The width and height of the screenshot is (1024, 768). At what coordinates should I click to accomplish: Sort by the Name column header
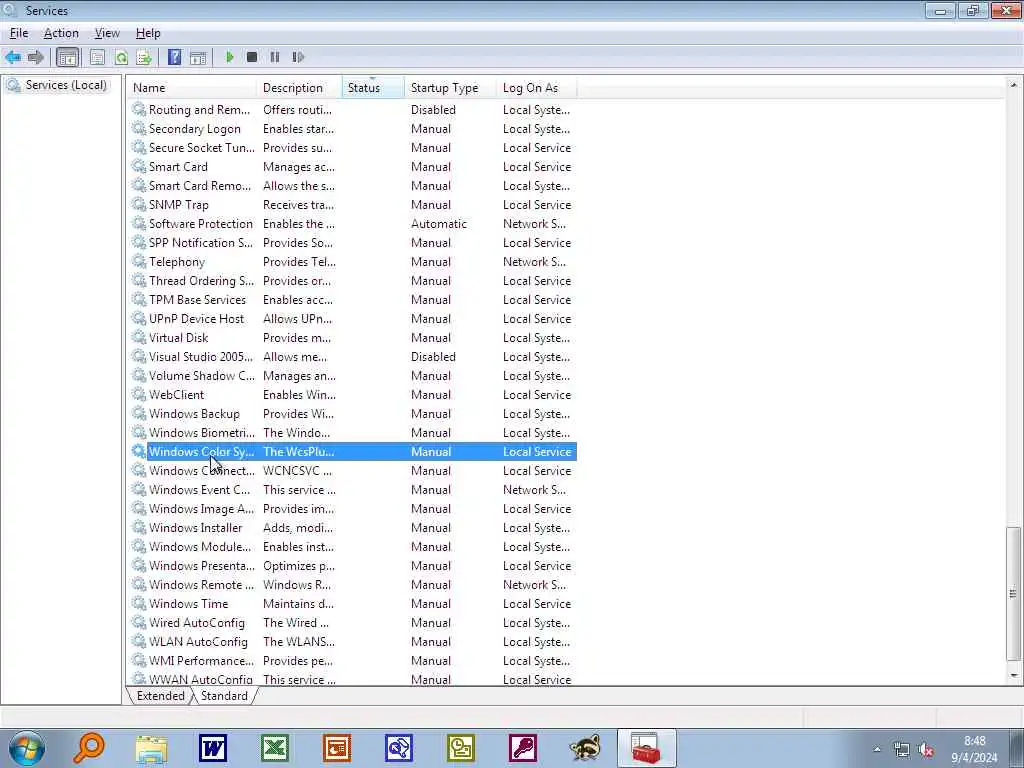click(x=193, y=88)
